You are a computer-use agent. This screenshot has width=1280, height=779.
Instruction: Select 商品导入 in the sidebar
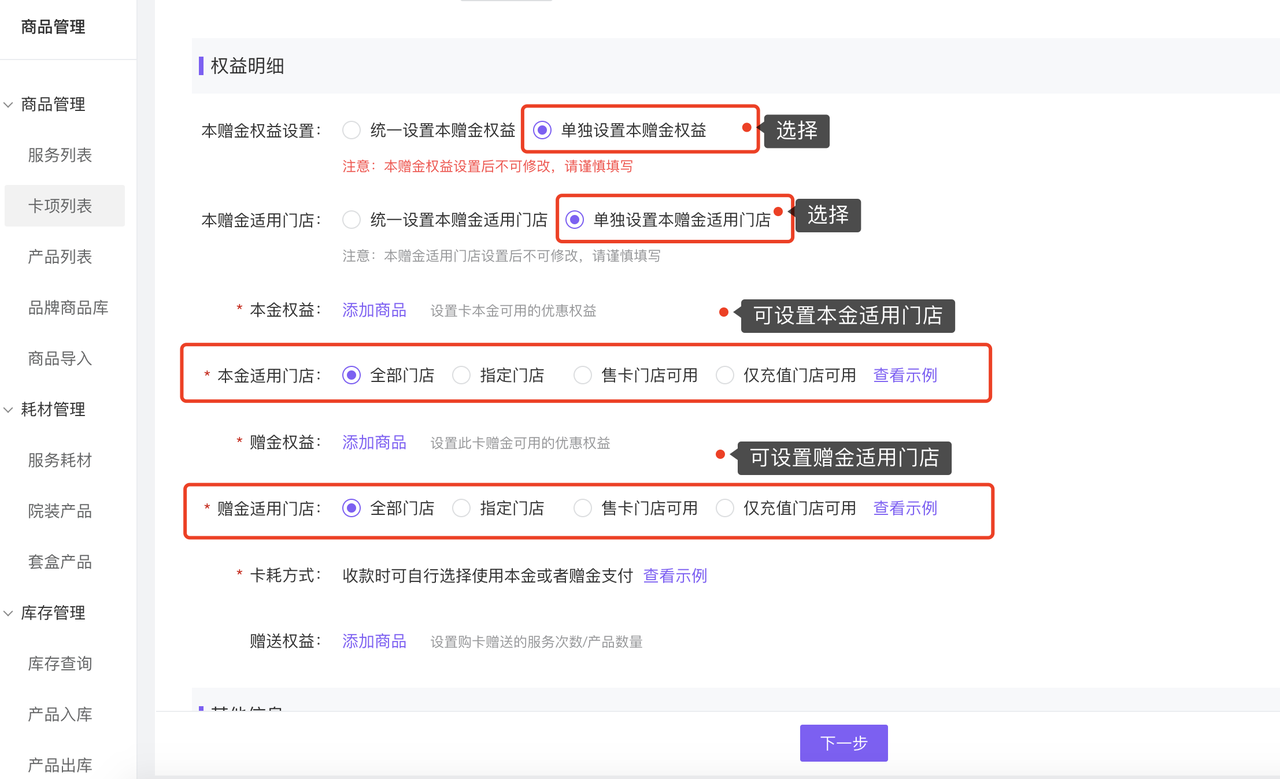coord(60,358)
